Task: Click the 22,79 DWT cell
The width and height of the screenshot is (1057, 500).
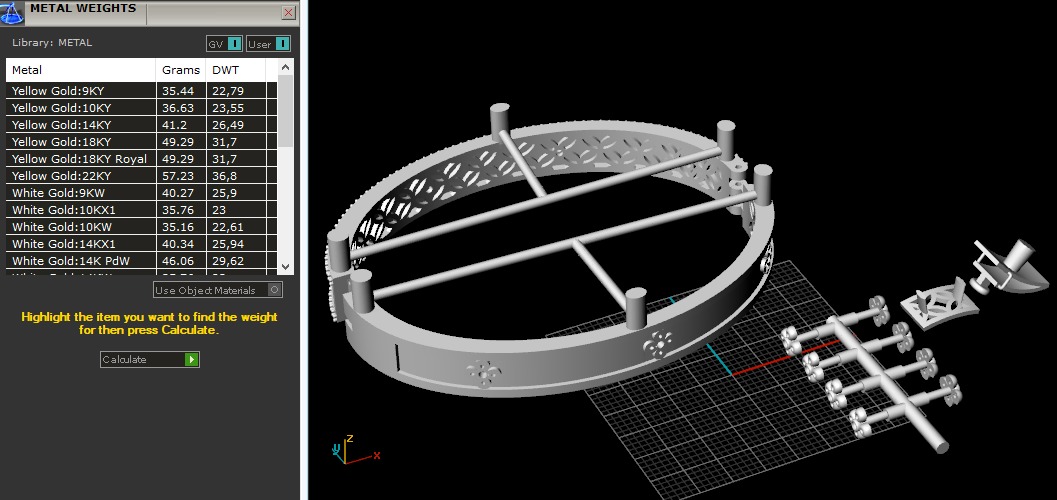Action: (236, 90)
